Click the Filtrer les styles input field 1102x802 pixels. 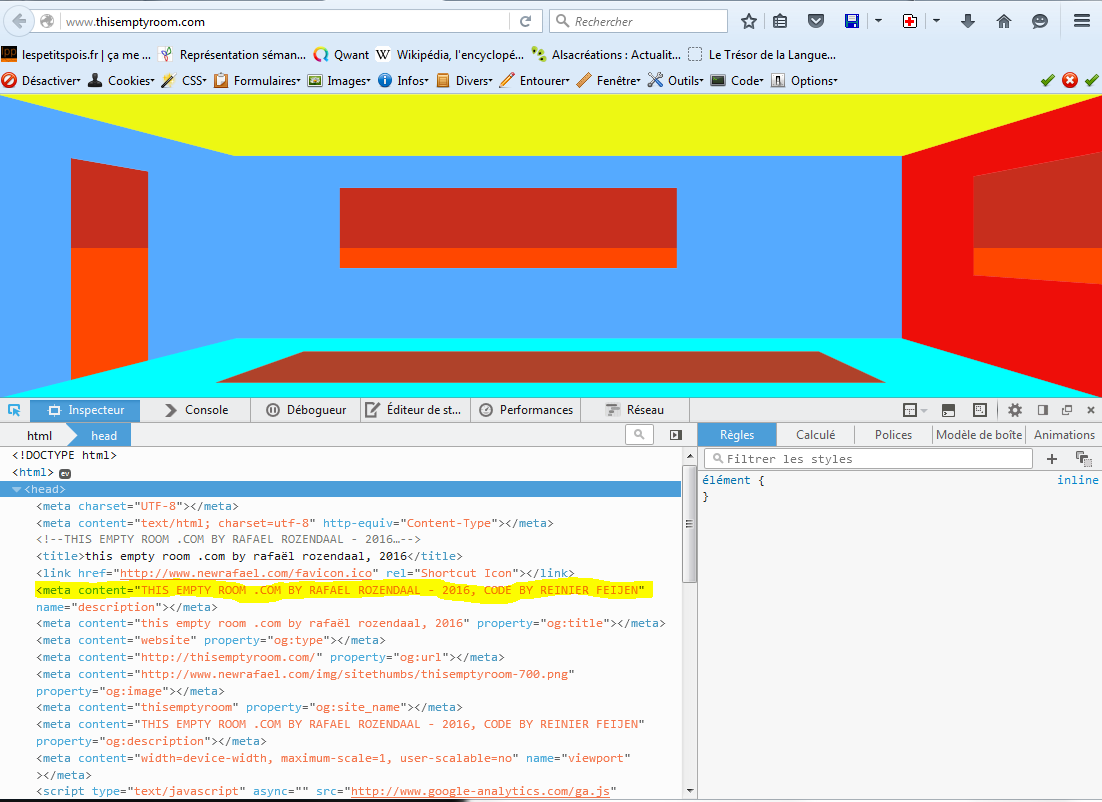coord(868,459)
